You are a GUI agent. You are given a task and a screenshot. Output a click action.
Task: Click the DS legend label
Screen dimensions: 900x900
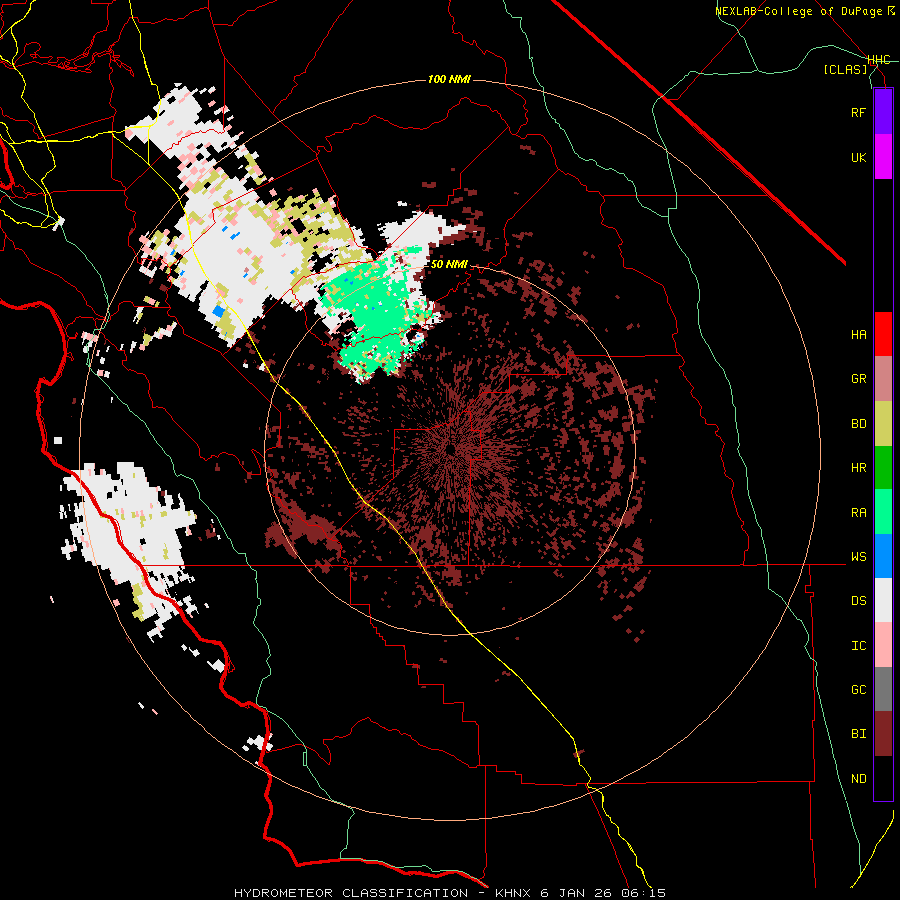tap(858, 601)
